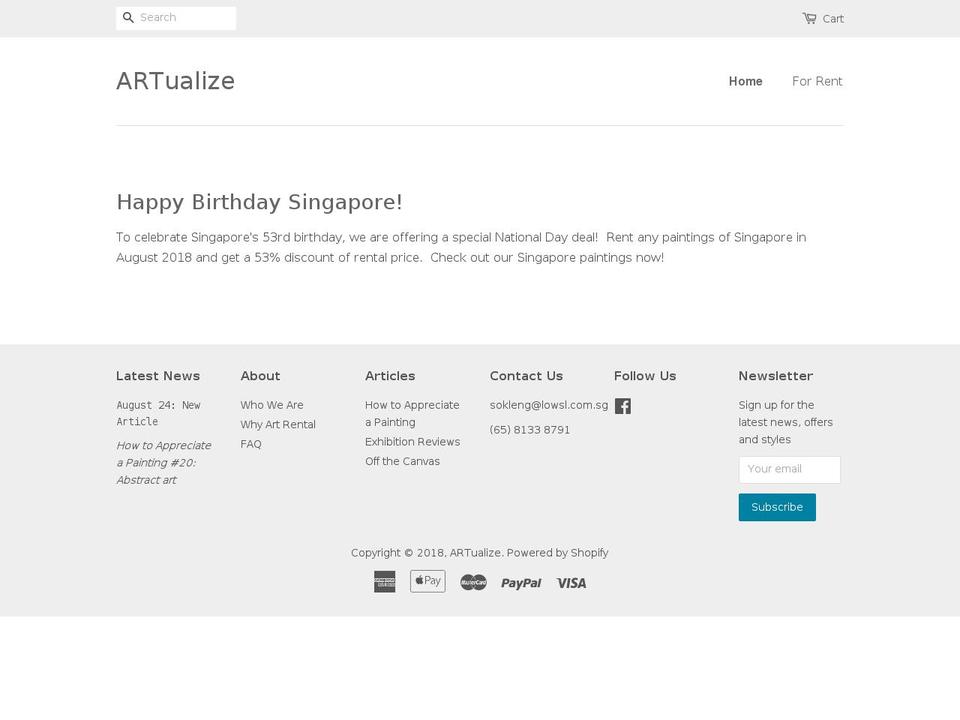Open the Off the Canvas link
The width and height of the screenshot is (960, 720).
[402, 462]
